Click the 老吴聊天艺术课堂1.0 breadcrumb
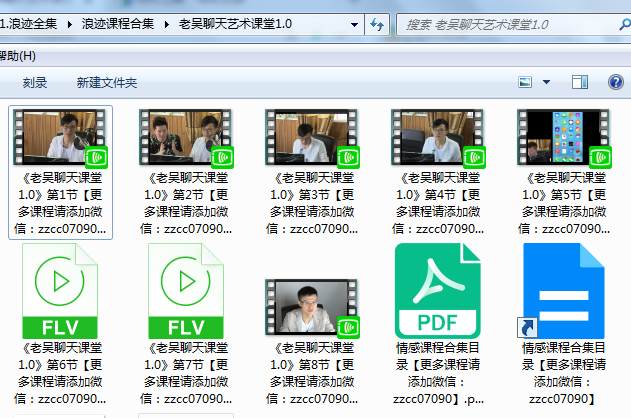Viewport: 631px width, 418px height. click(235, 24)
